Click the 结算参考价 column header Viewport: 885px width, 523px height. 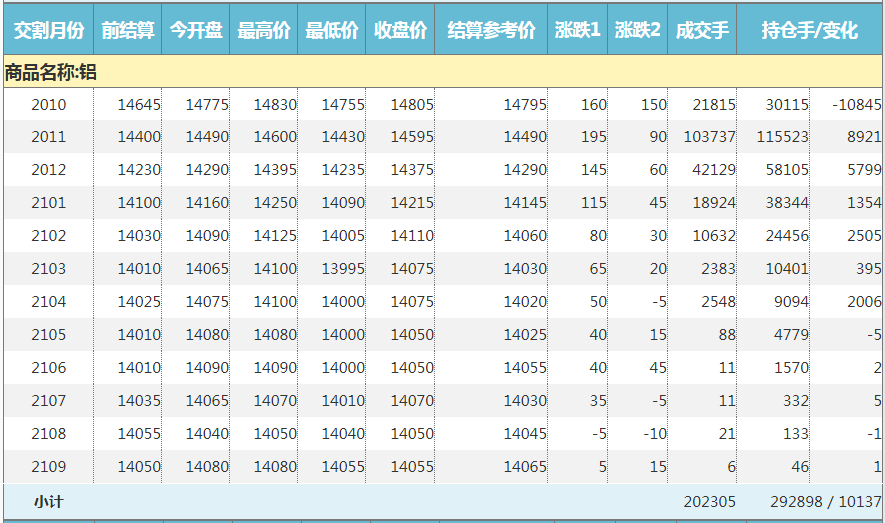pos(491,30)
